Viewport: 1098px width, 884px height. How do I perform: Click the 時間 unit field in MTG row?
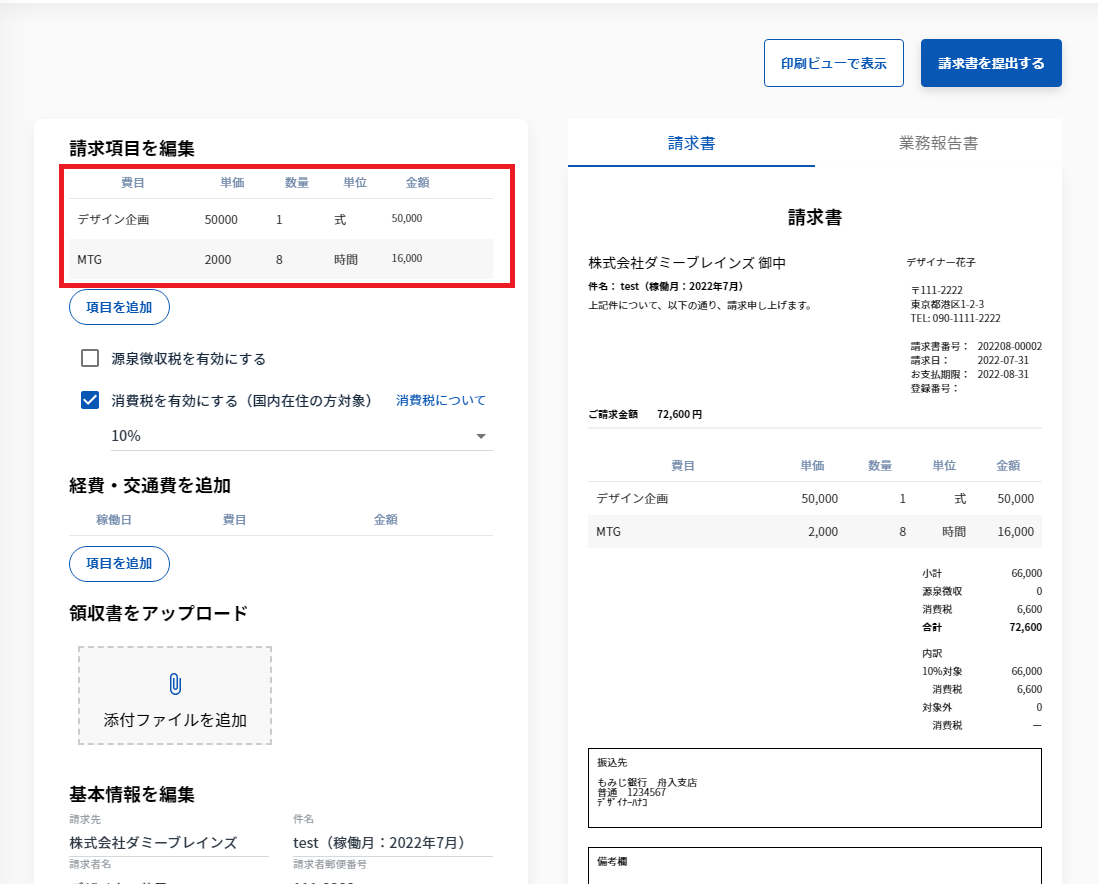click(346, 259)
